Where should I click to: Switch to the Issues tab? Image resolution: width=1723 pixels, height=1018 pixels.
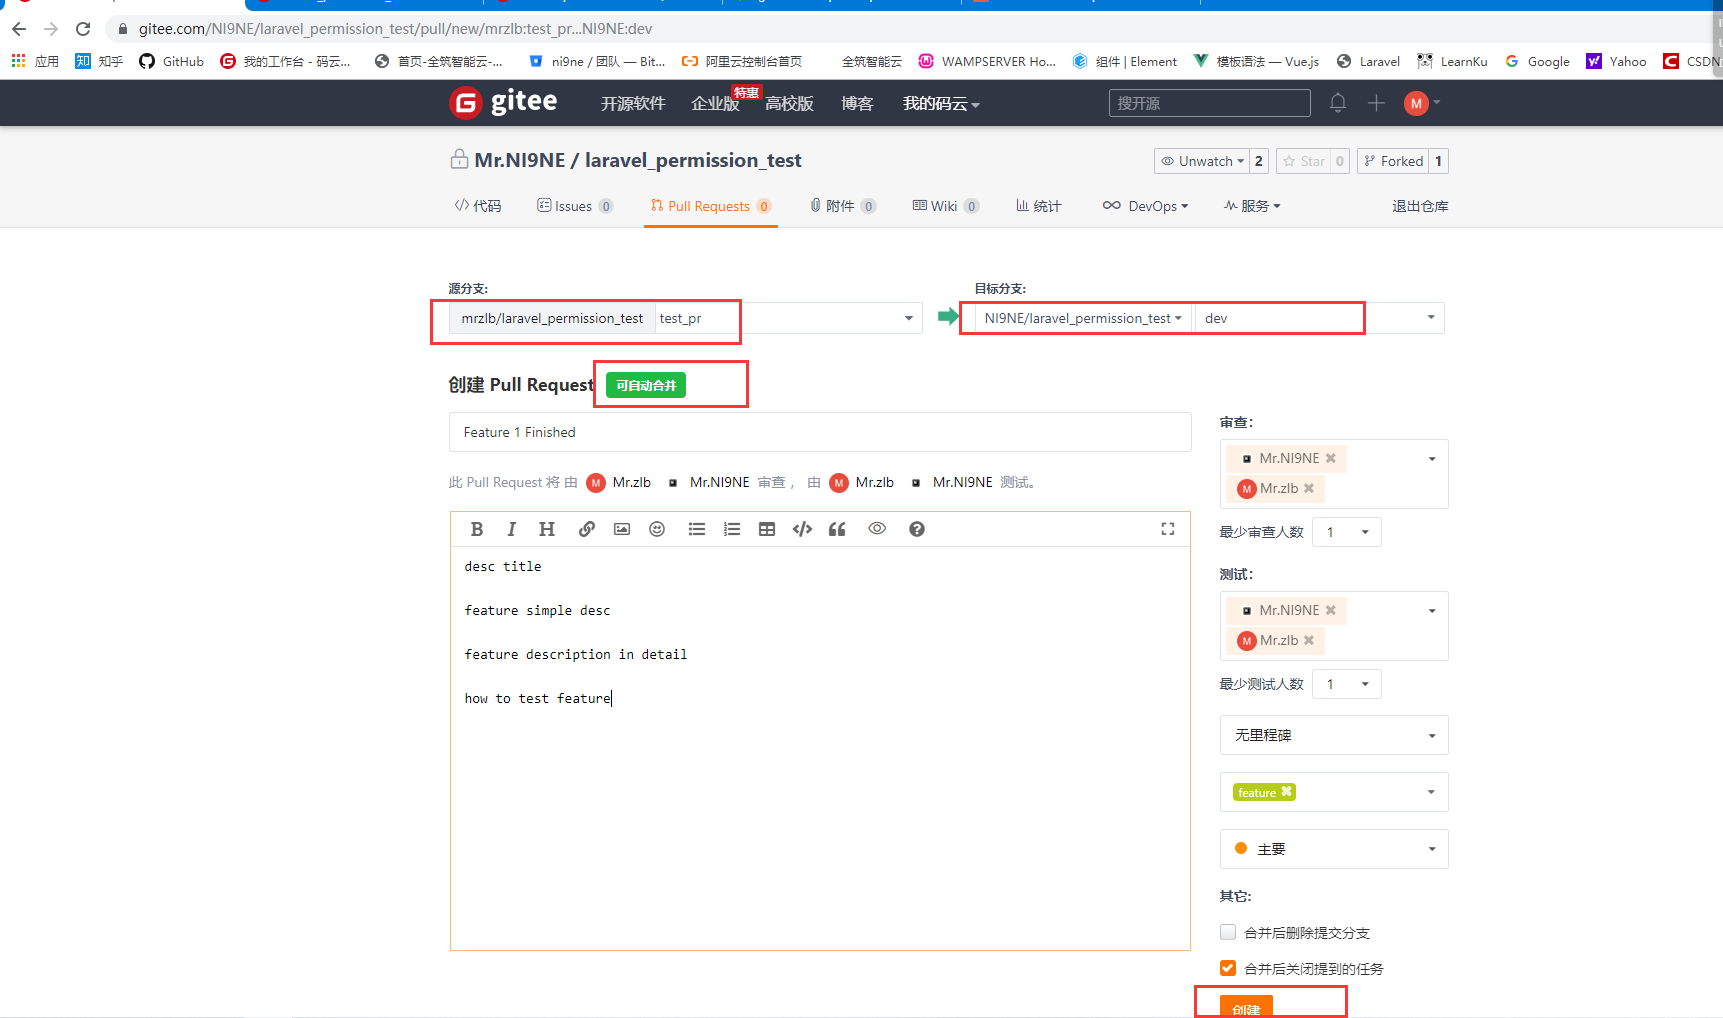[x=574, y=206]
